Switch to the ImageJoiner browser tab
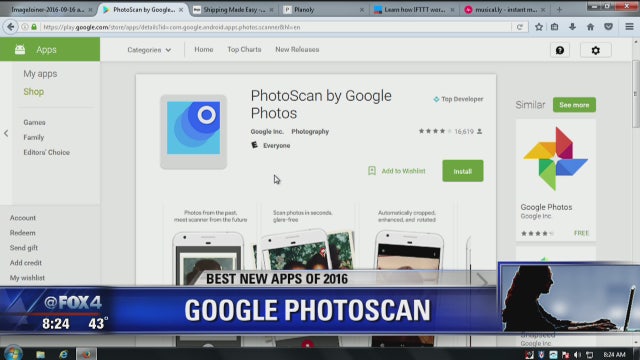This screenshot has height=360, width=640. click(x=48, y=9)
